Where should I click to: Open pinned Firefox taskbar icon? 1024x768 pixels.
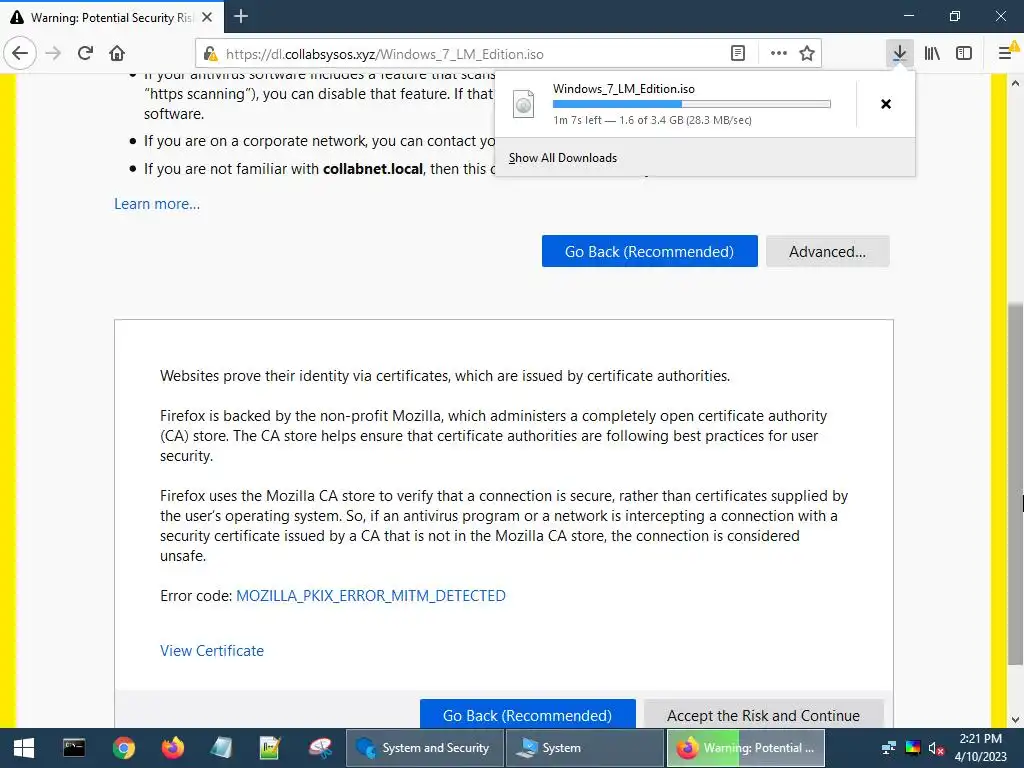coord(172,748)
